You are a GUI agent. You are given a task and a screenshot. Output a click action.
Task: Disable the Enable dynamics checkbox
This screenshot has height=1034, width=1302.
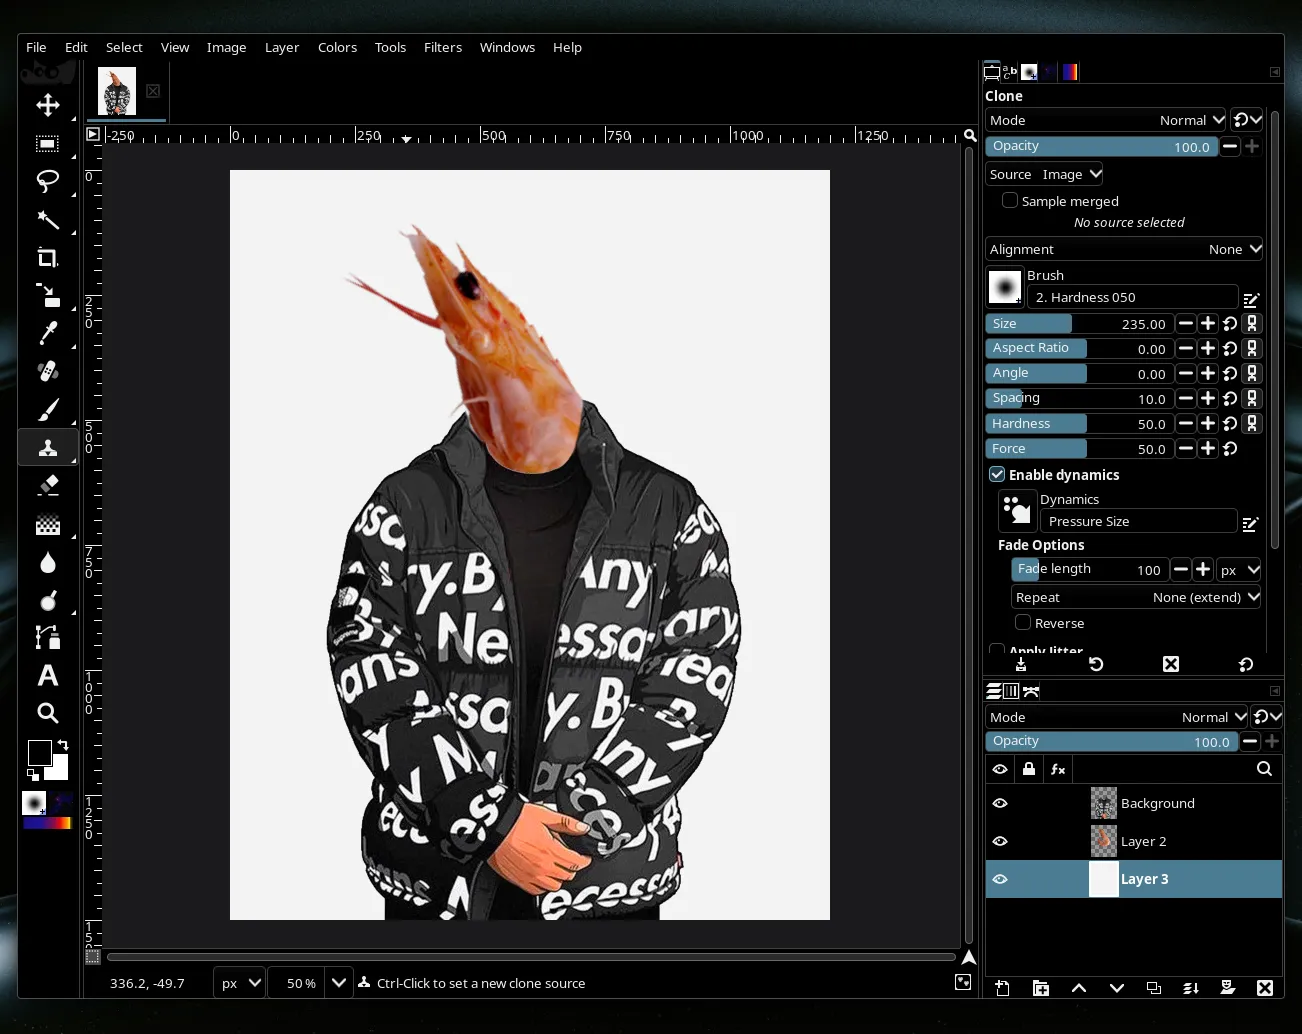pos(996,474)
